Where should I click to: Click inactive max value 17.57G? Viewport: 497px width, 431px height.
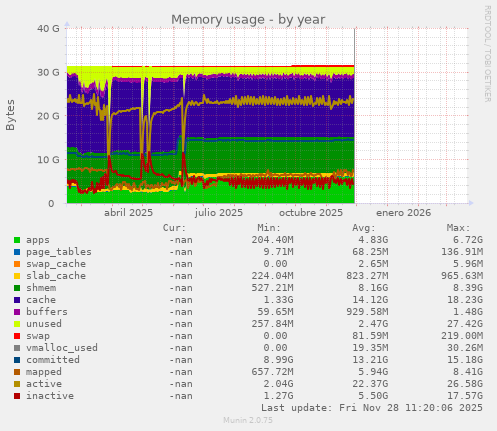tap(465, 396)
